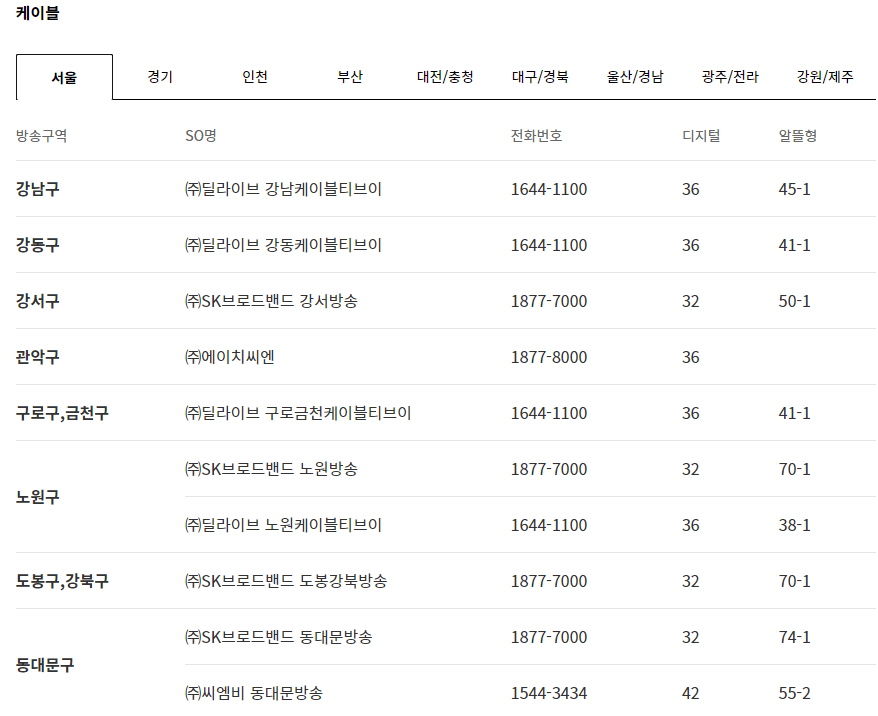
Task: Click 알뜰형 channel 38-1 for 노원케이블티브이
Action: coord(794,525)
